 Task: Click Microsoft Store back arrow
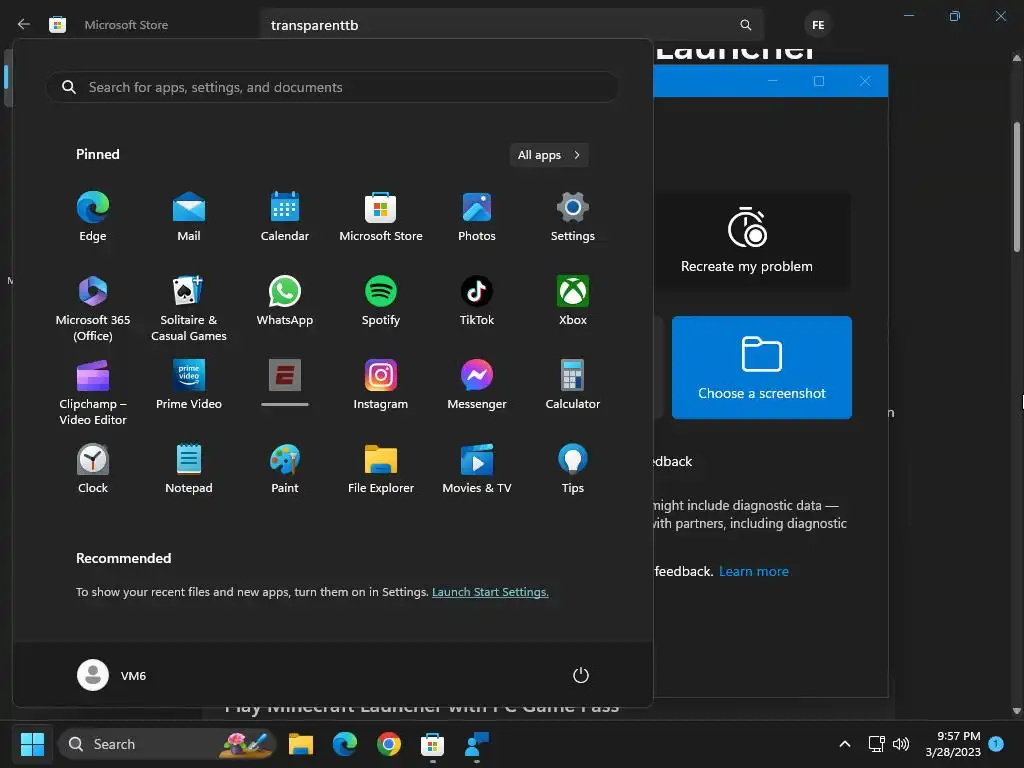click(24, 25)
